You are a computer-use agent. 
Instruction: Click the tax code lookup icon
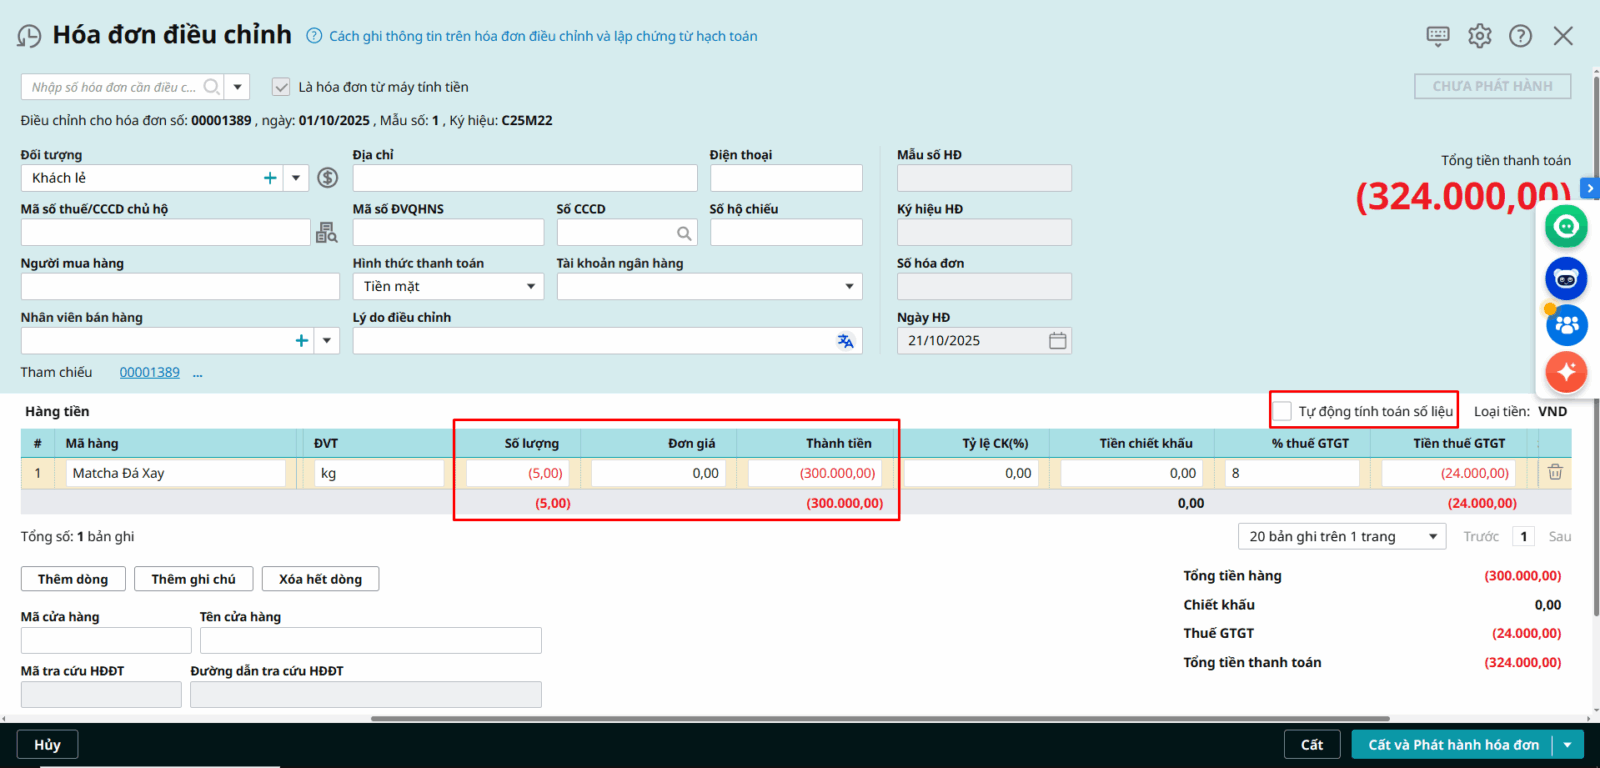[x=326, y=233]
